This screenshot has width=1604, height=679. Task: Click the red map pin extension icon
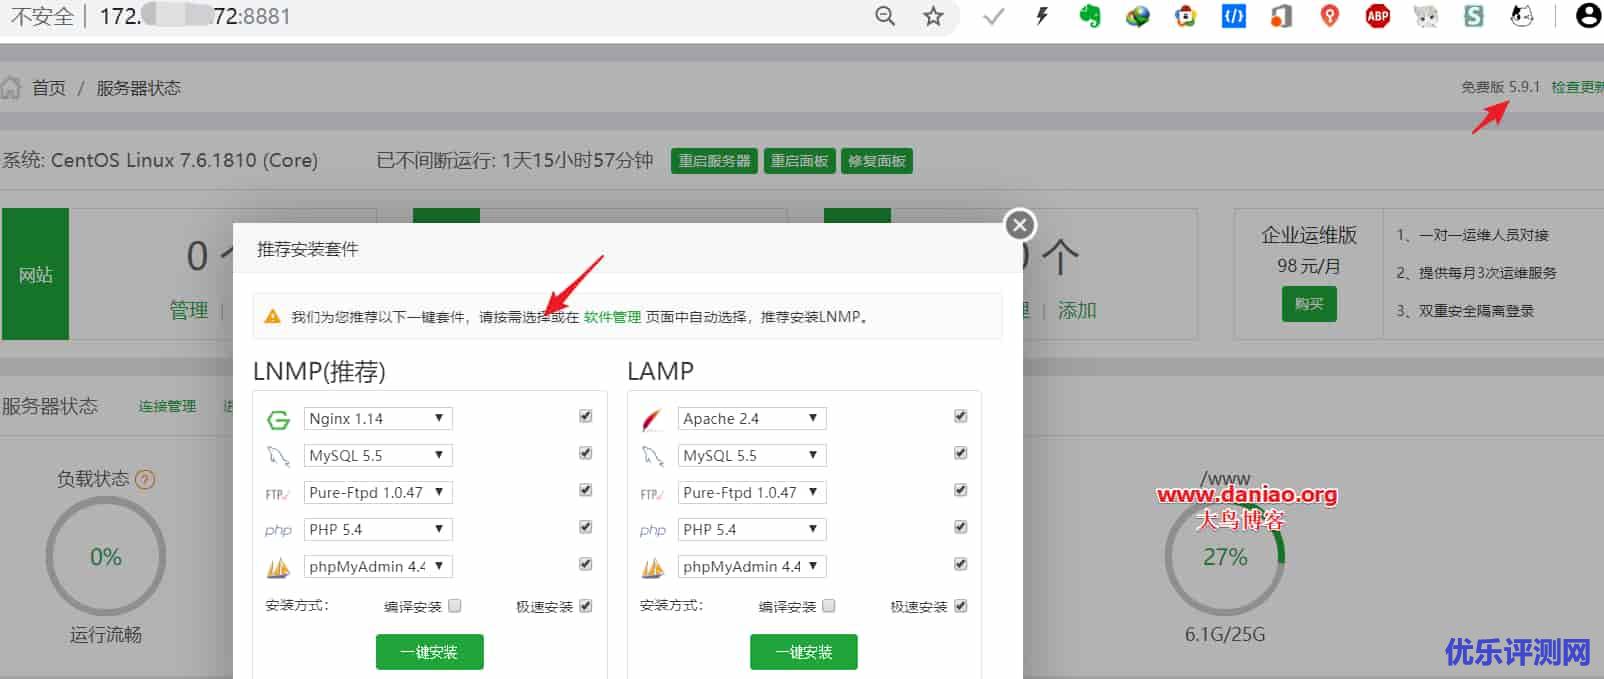pyautogui.click(x=1329, y=16)
